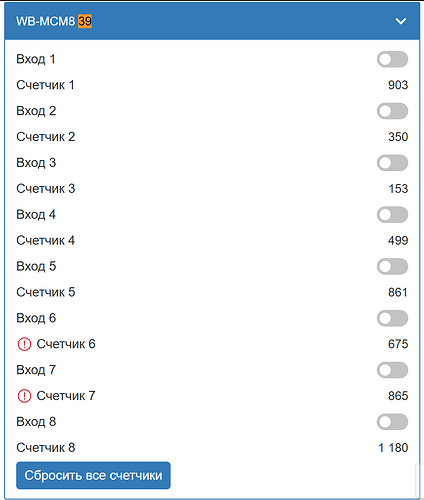Select the Счетчик 8 value 1 180
Image resolution: width=424 pixels, height=500 pixels.
tap(393, 448)
